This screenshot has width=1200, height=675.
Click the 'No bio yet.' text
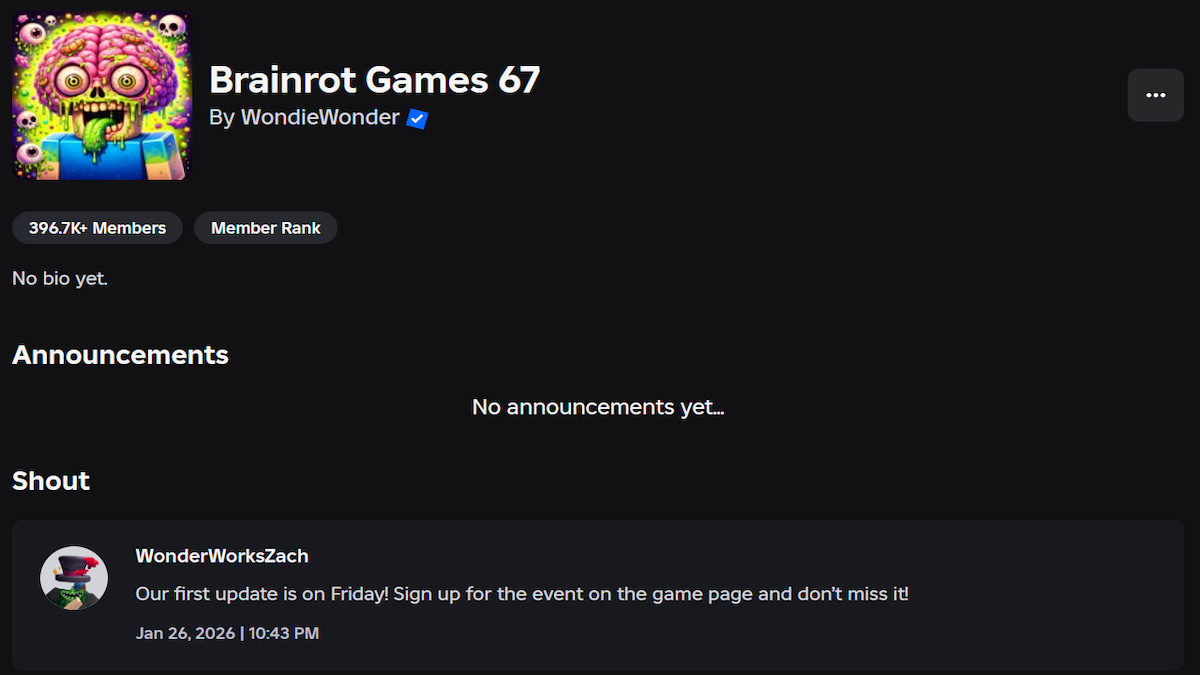click(x=60, y=278)
